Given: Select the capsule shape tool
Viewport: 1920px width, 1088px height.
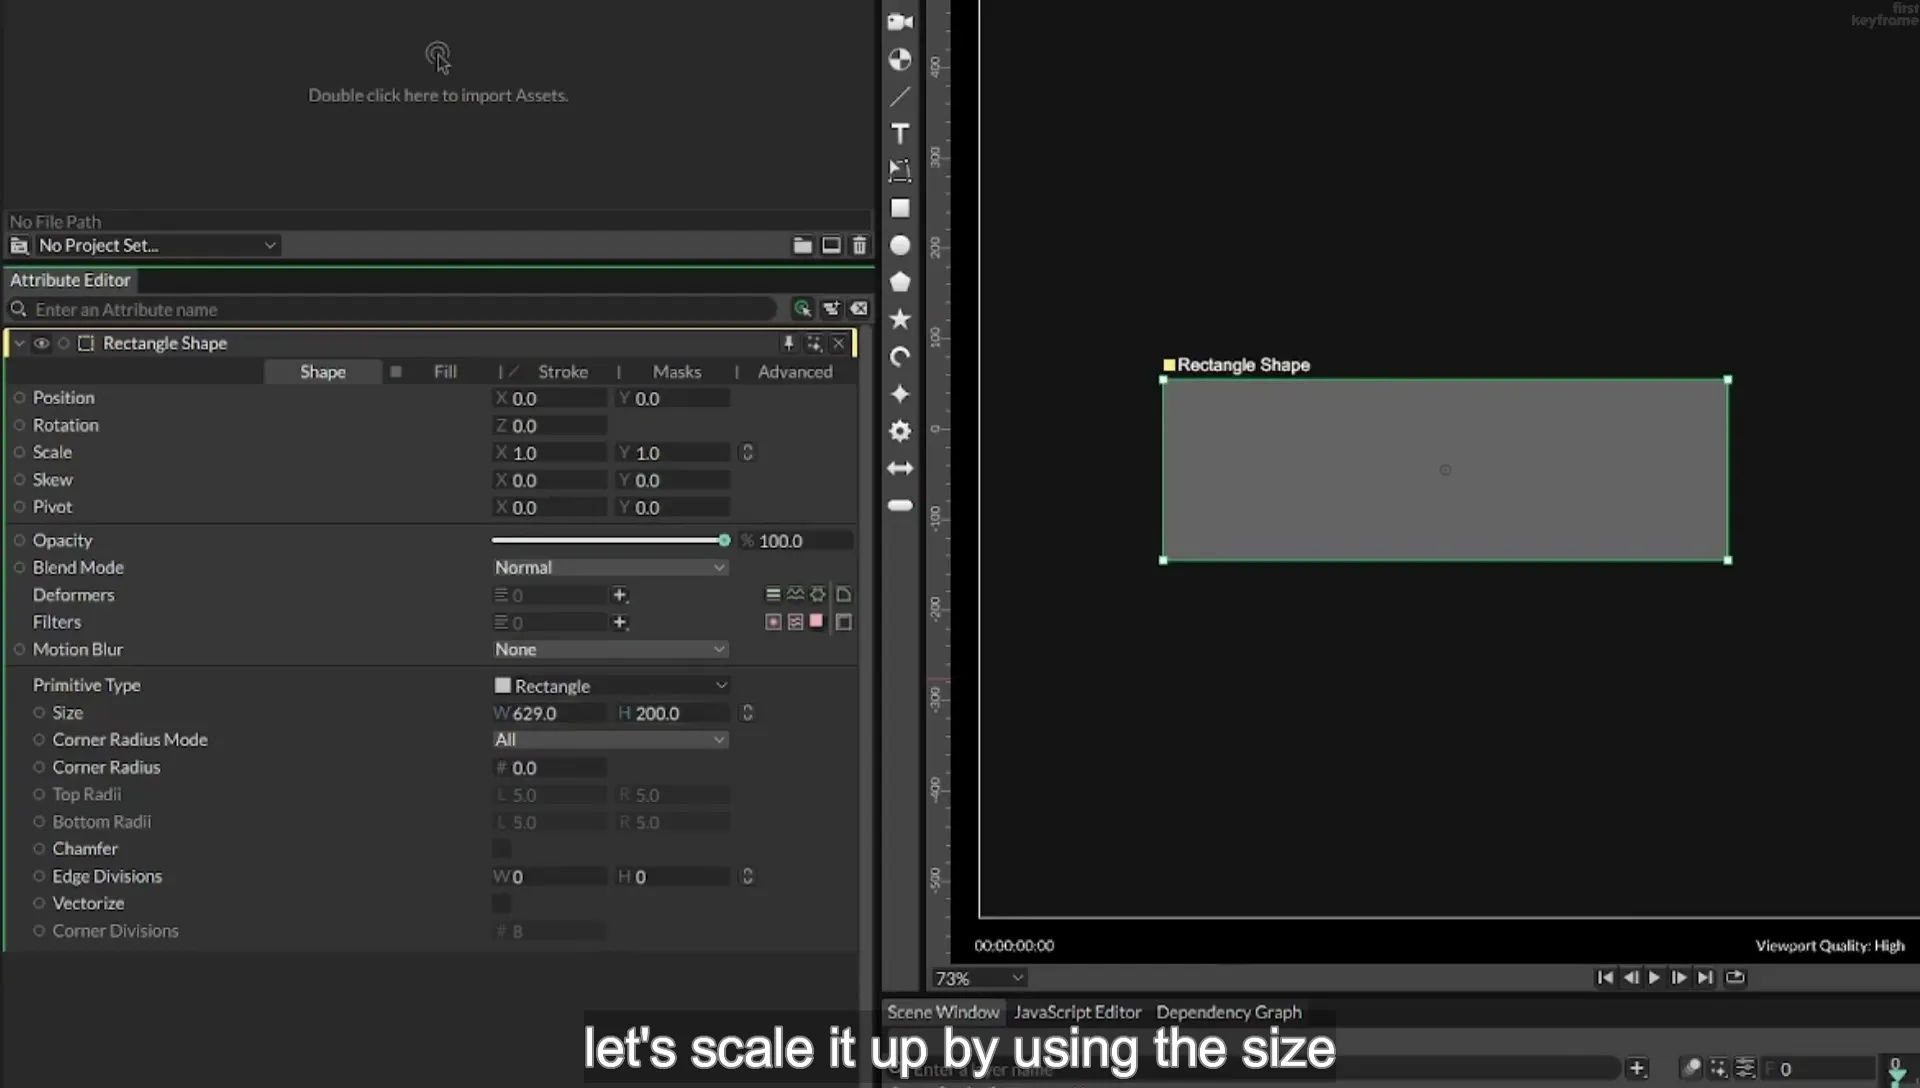Looking at the screenshot, I should [900, 505].
